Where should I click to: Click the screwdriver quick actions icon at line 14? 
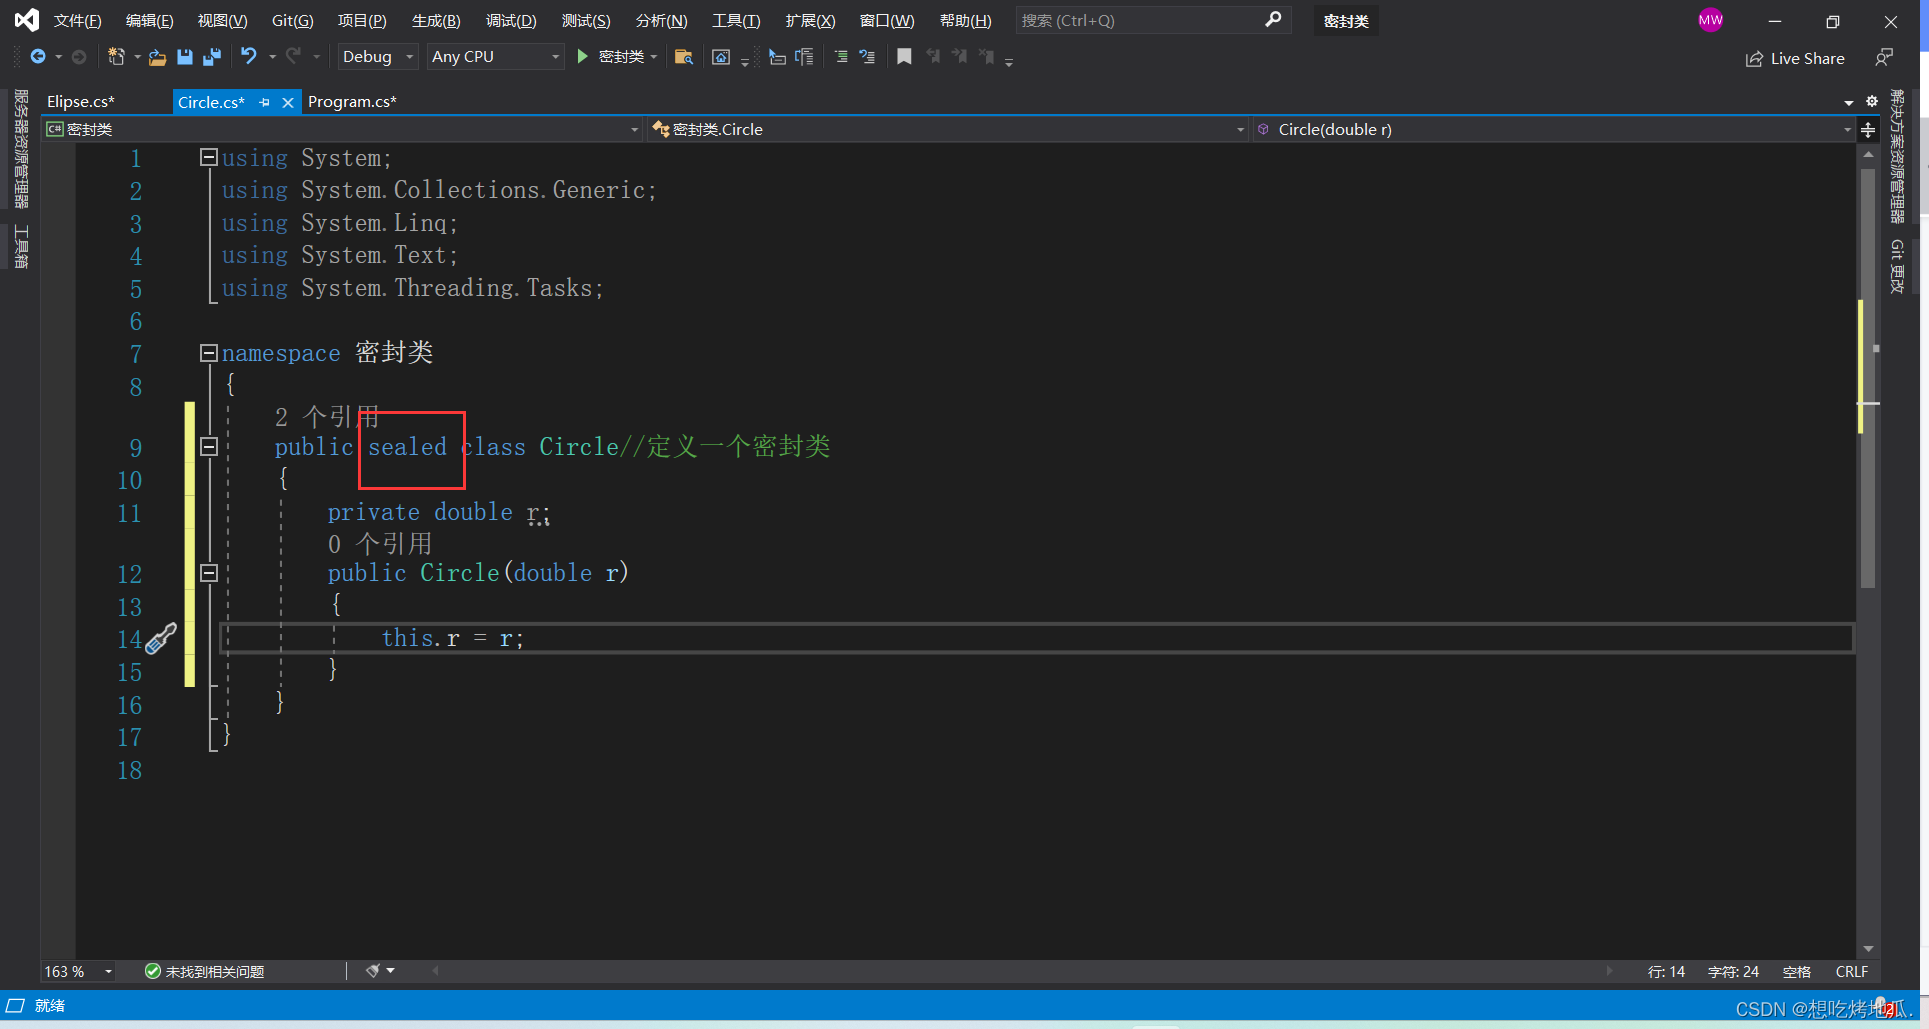160,639
